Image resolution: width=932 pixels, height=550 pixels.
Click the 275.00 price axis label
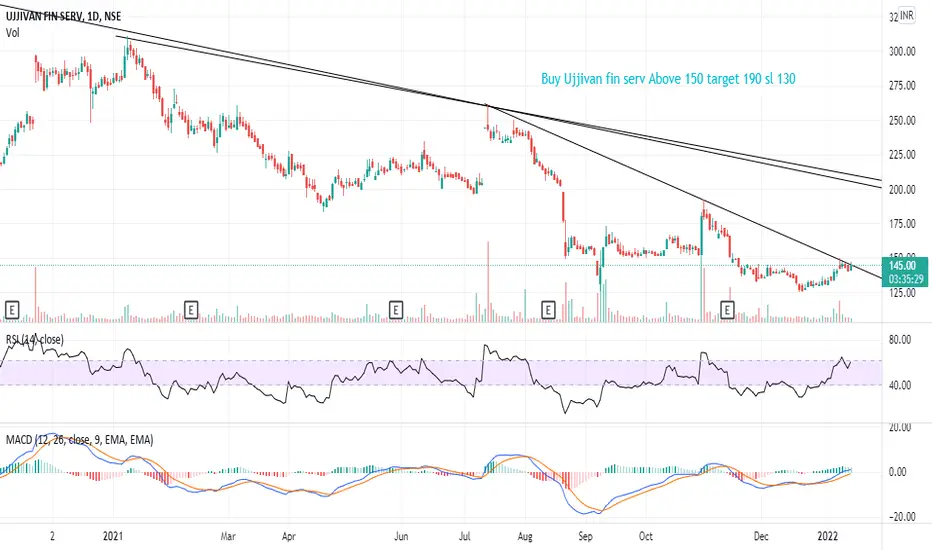[x=902, y=86]
